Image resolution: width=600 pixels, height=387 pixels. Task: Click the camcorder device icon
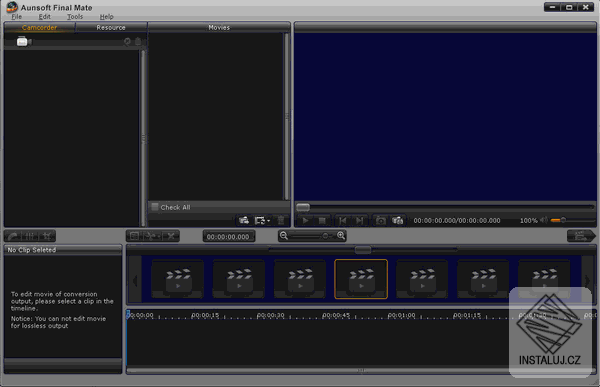[24, 41]
